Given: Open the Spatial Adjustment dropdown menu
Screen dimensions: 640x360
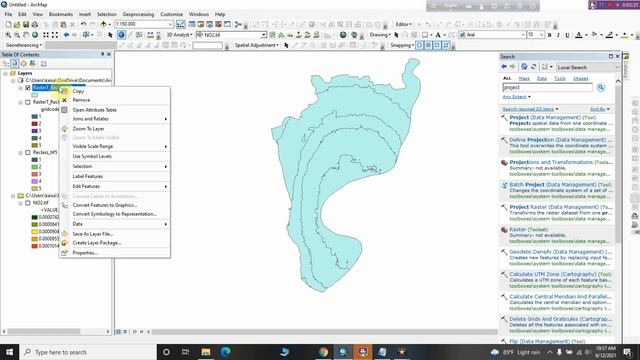Looking at the screenshot, I should 257,45.
